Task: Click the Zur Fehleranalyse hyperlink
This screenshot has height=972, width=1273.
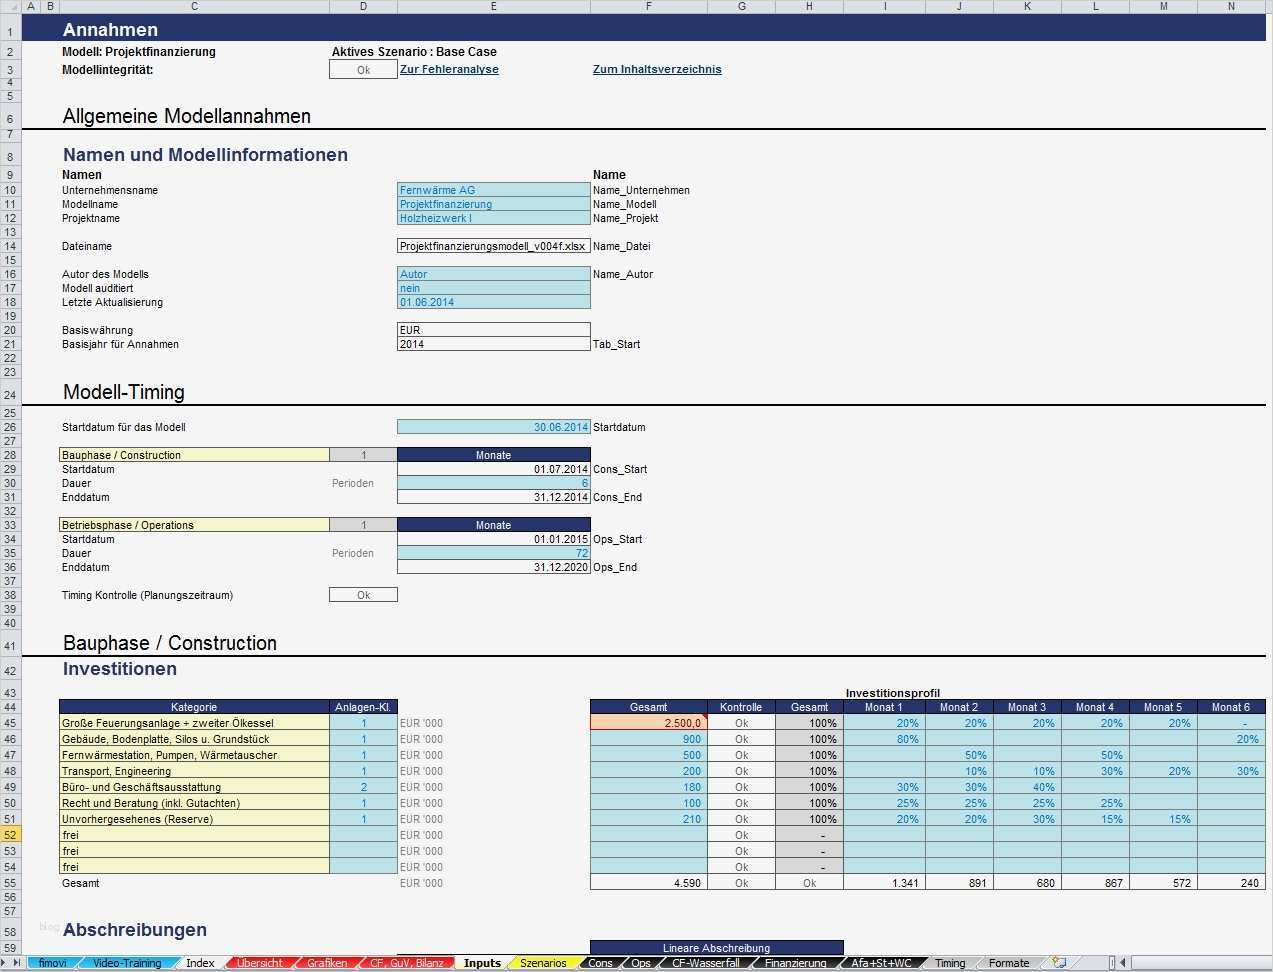Action: [x=448, y=69]
